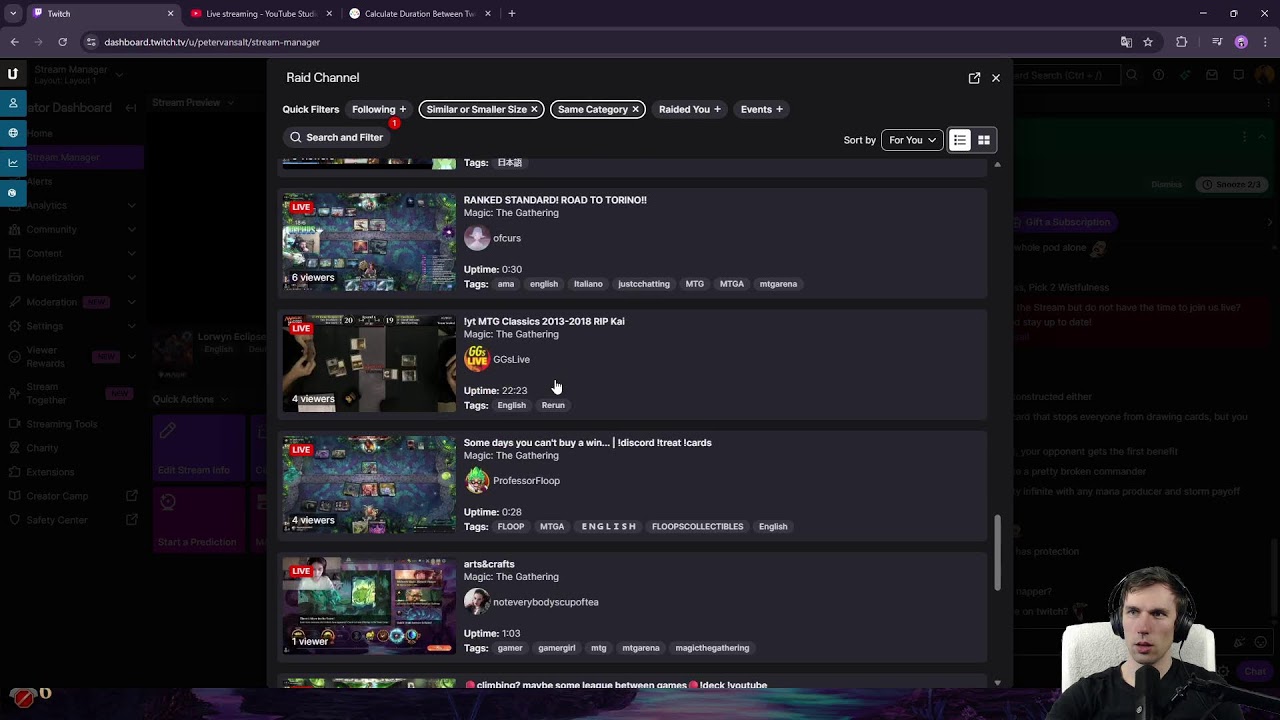Close the Twitch browser tab

[x=170, y=14]
